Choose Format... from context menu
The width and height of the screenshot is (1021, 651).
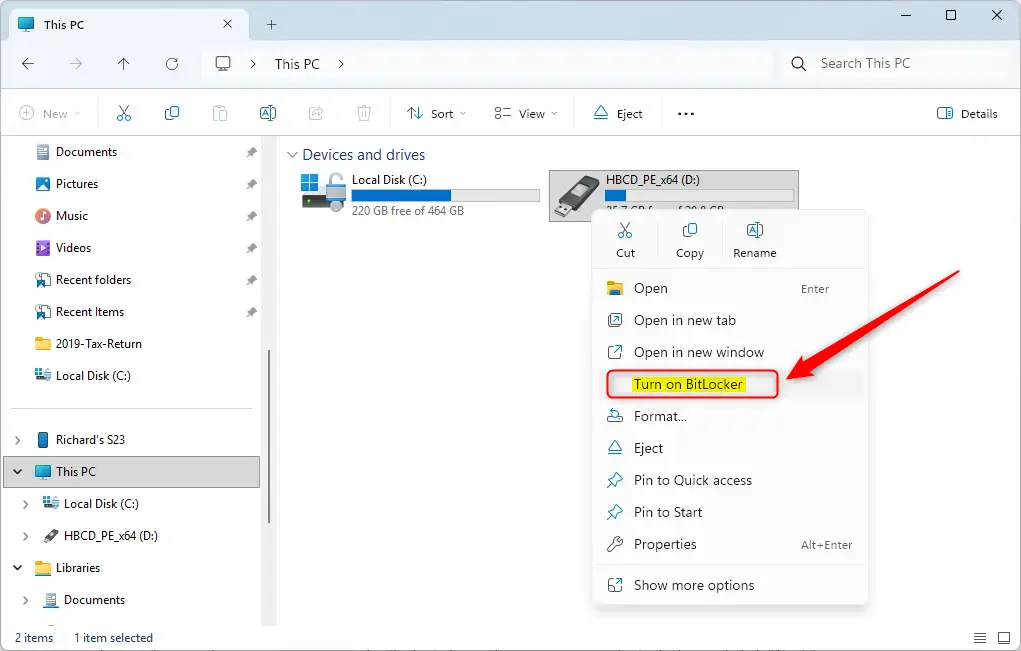(729, 416)
